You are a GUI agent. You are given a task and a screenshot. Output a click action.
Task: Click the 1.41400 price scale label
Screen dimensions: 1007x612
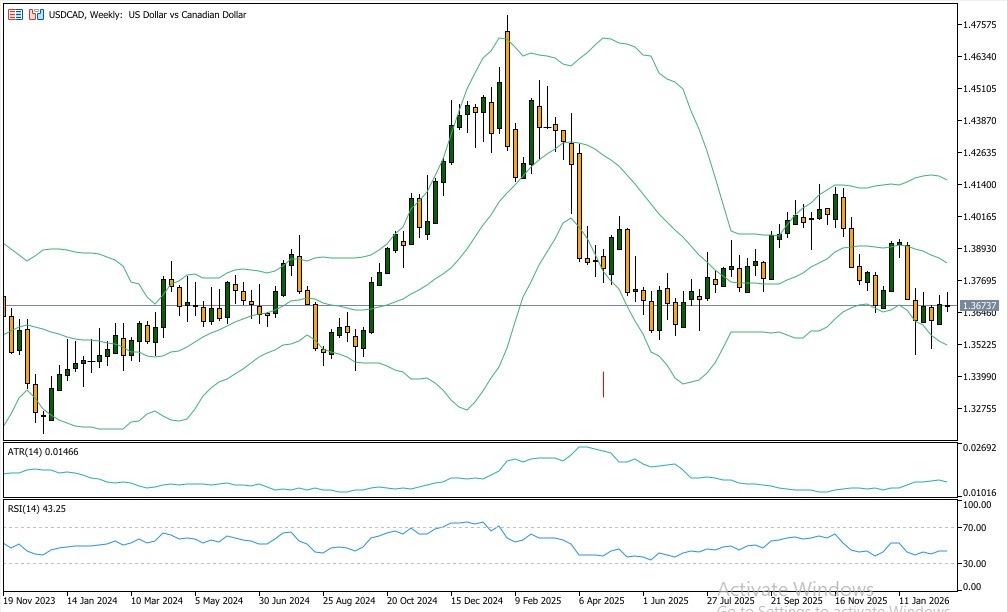coord(980,185)
